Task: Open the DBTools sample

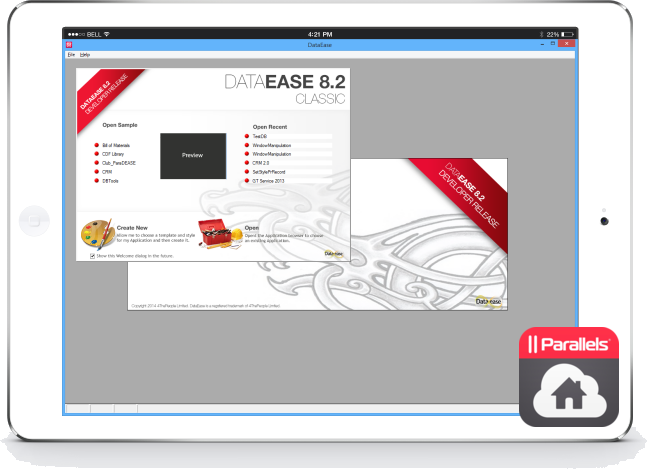Action: point(110,181)
